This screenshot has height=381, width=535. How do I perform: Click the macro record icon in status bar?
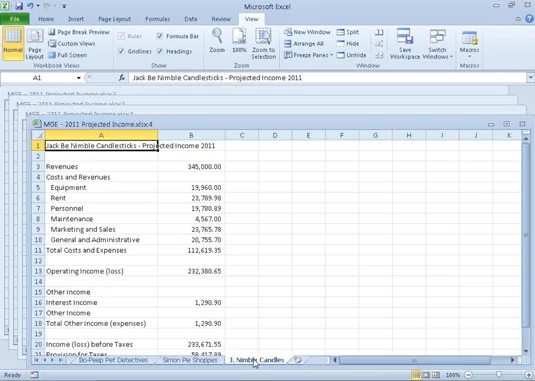tap(34, 375)
